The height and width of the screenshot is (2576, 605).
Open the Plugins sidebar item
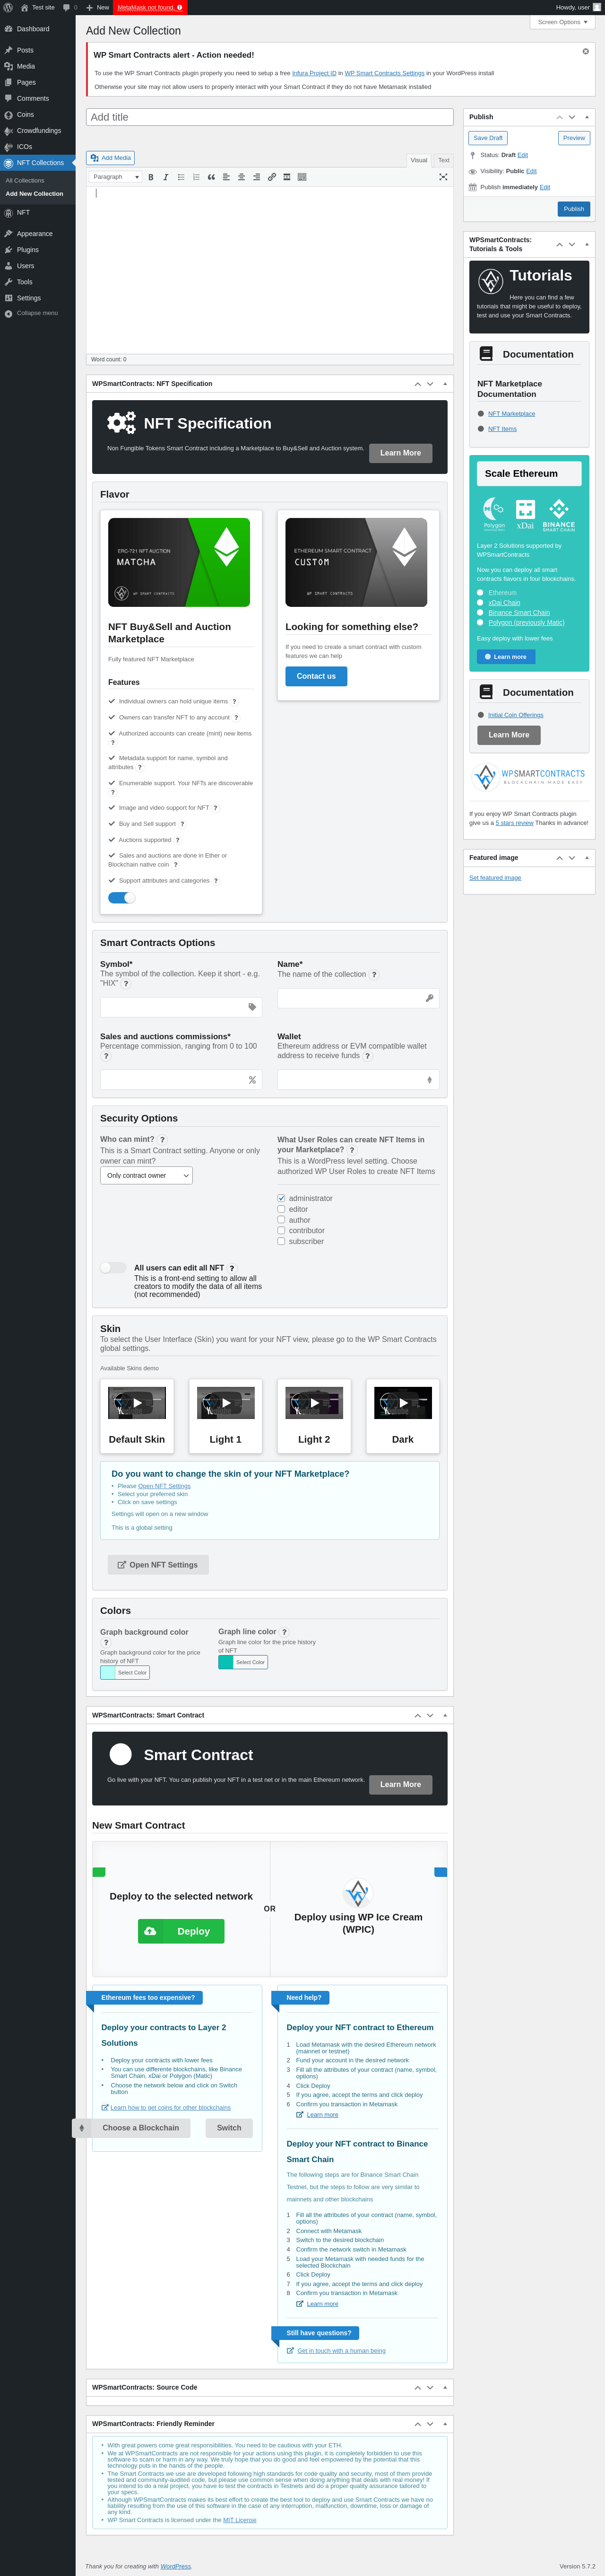[37, 250]
